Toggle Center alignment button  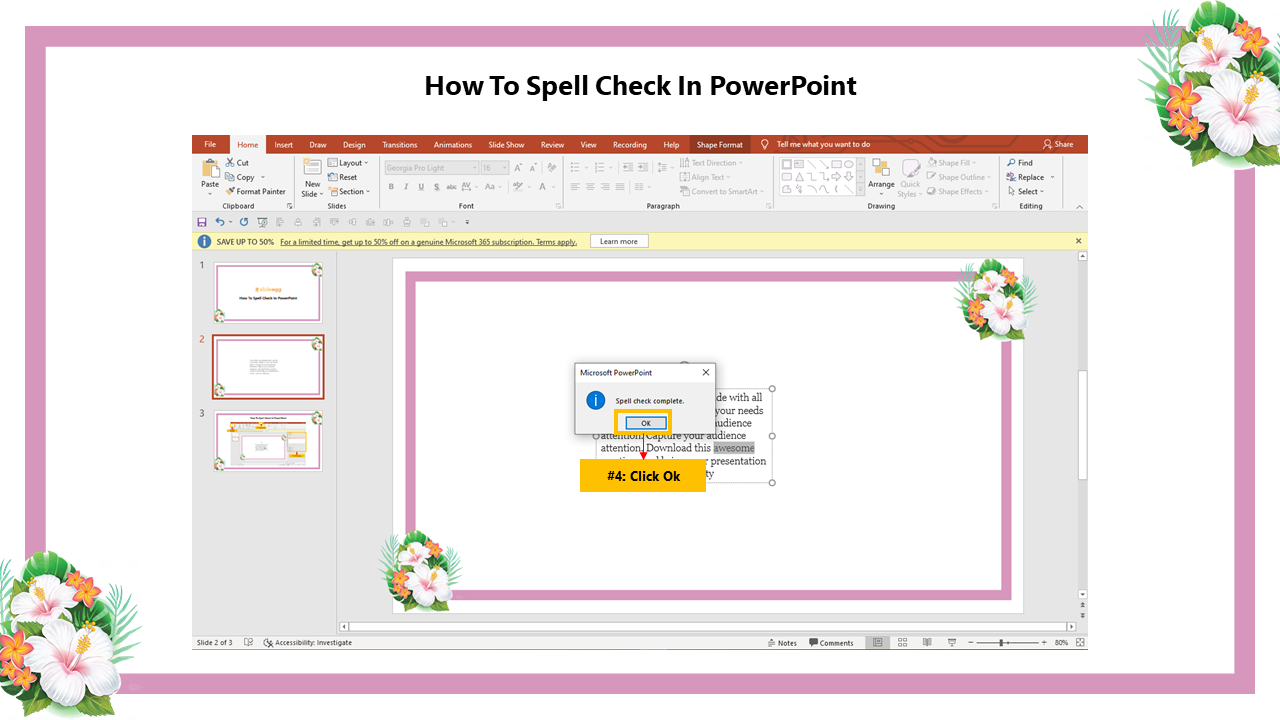click(x=590, y=187)
